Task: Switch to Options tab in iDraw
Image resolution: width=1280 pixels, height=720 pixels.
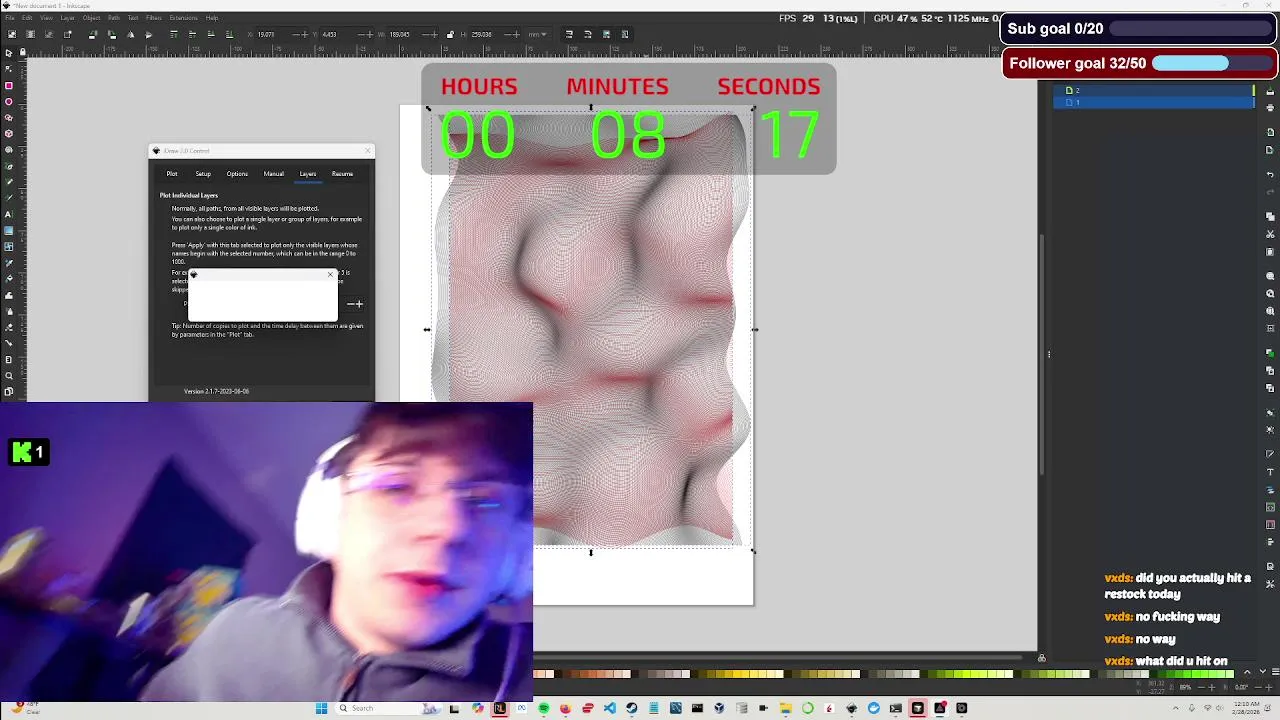Action: (237, 174)
